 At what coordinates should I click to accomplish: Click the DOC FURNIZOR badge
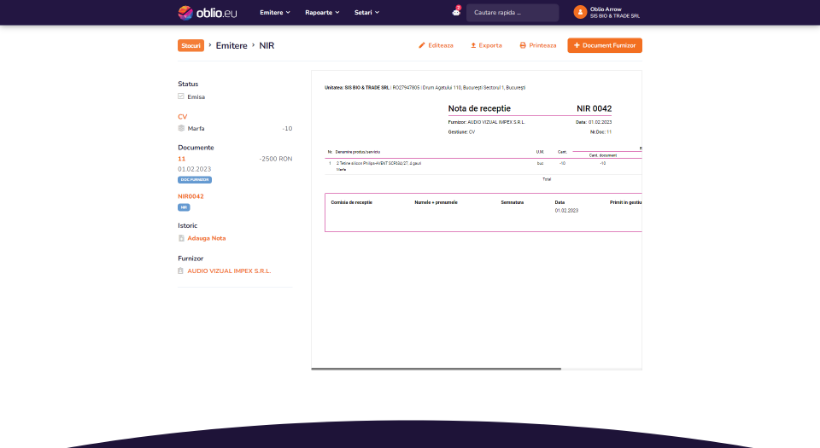(x=195, y=180)
